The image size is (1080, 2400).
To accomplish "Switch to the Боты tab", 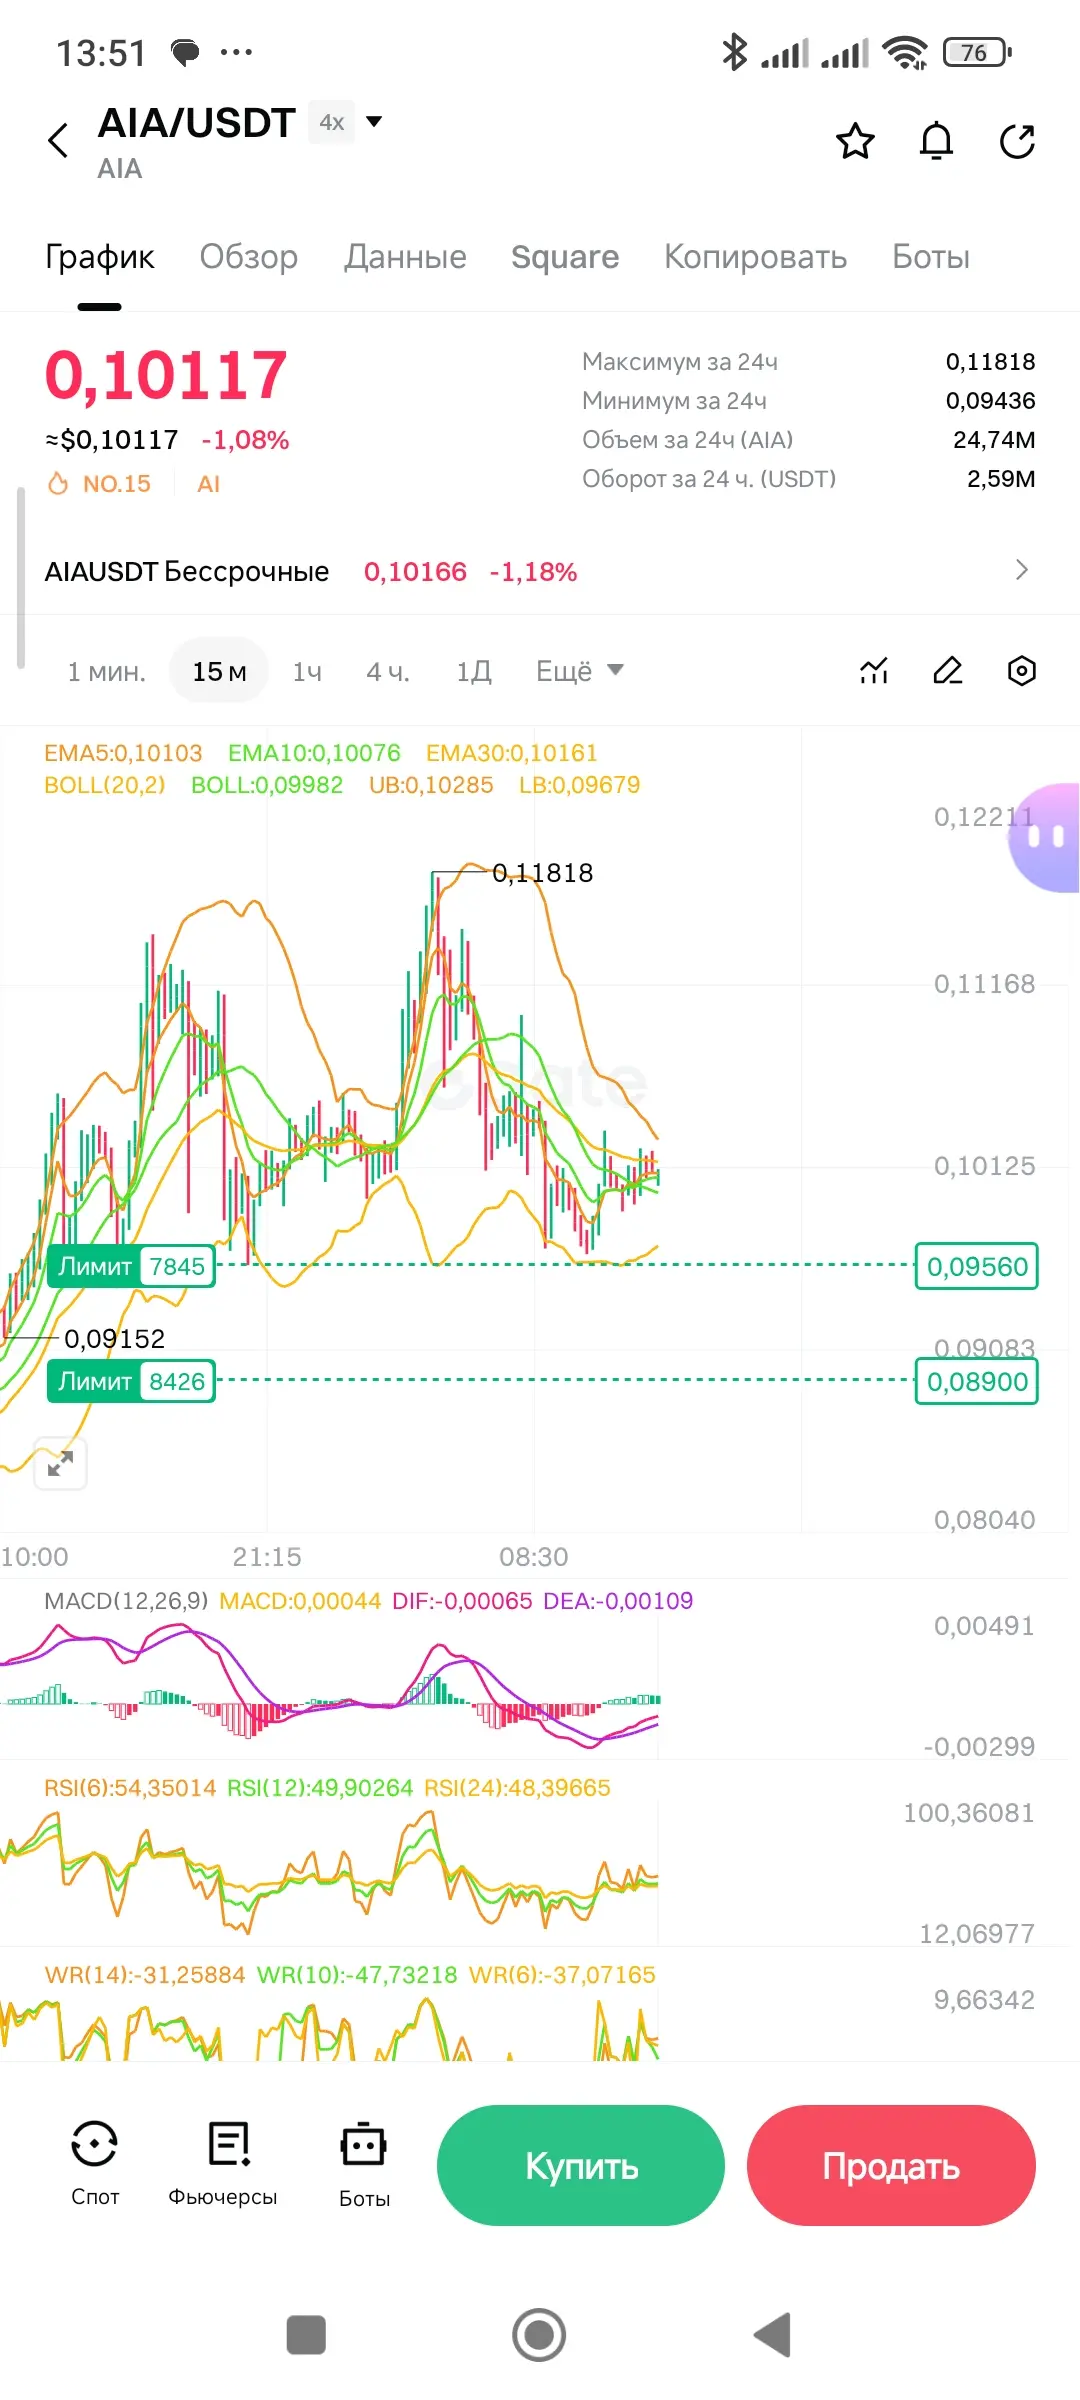I will click(x=931, y=257).
